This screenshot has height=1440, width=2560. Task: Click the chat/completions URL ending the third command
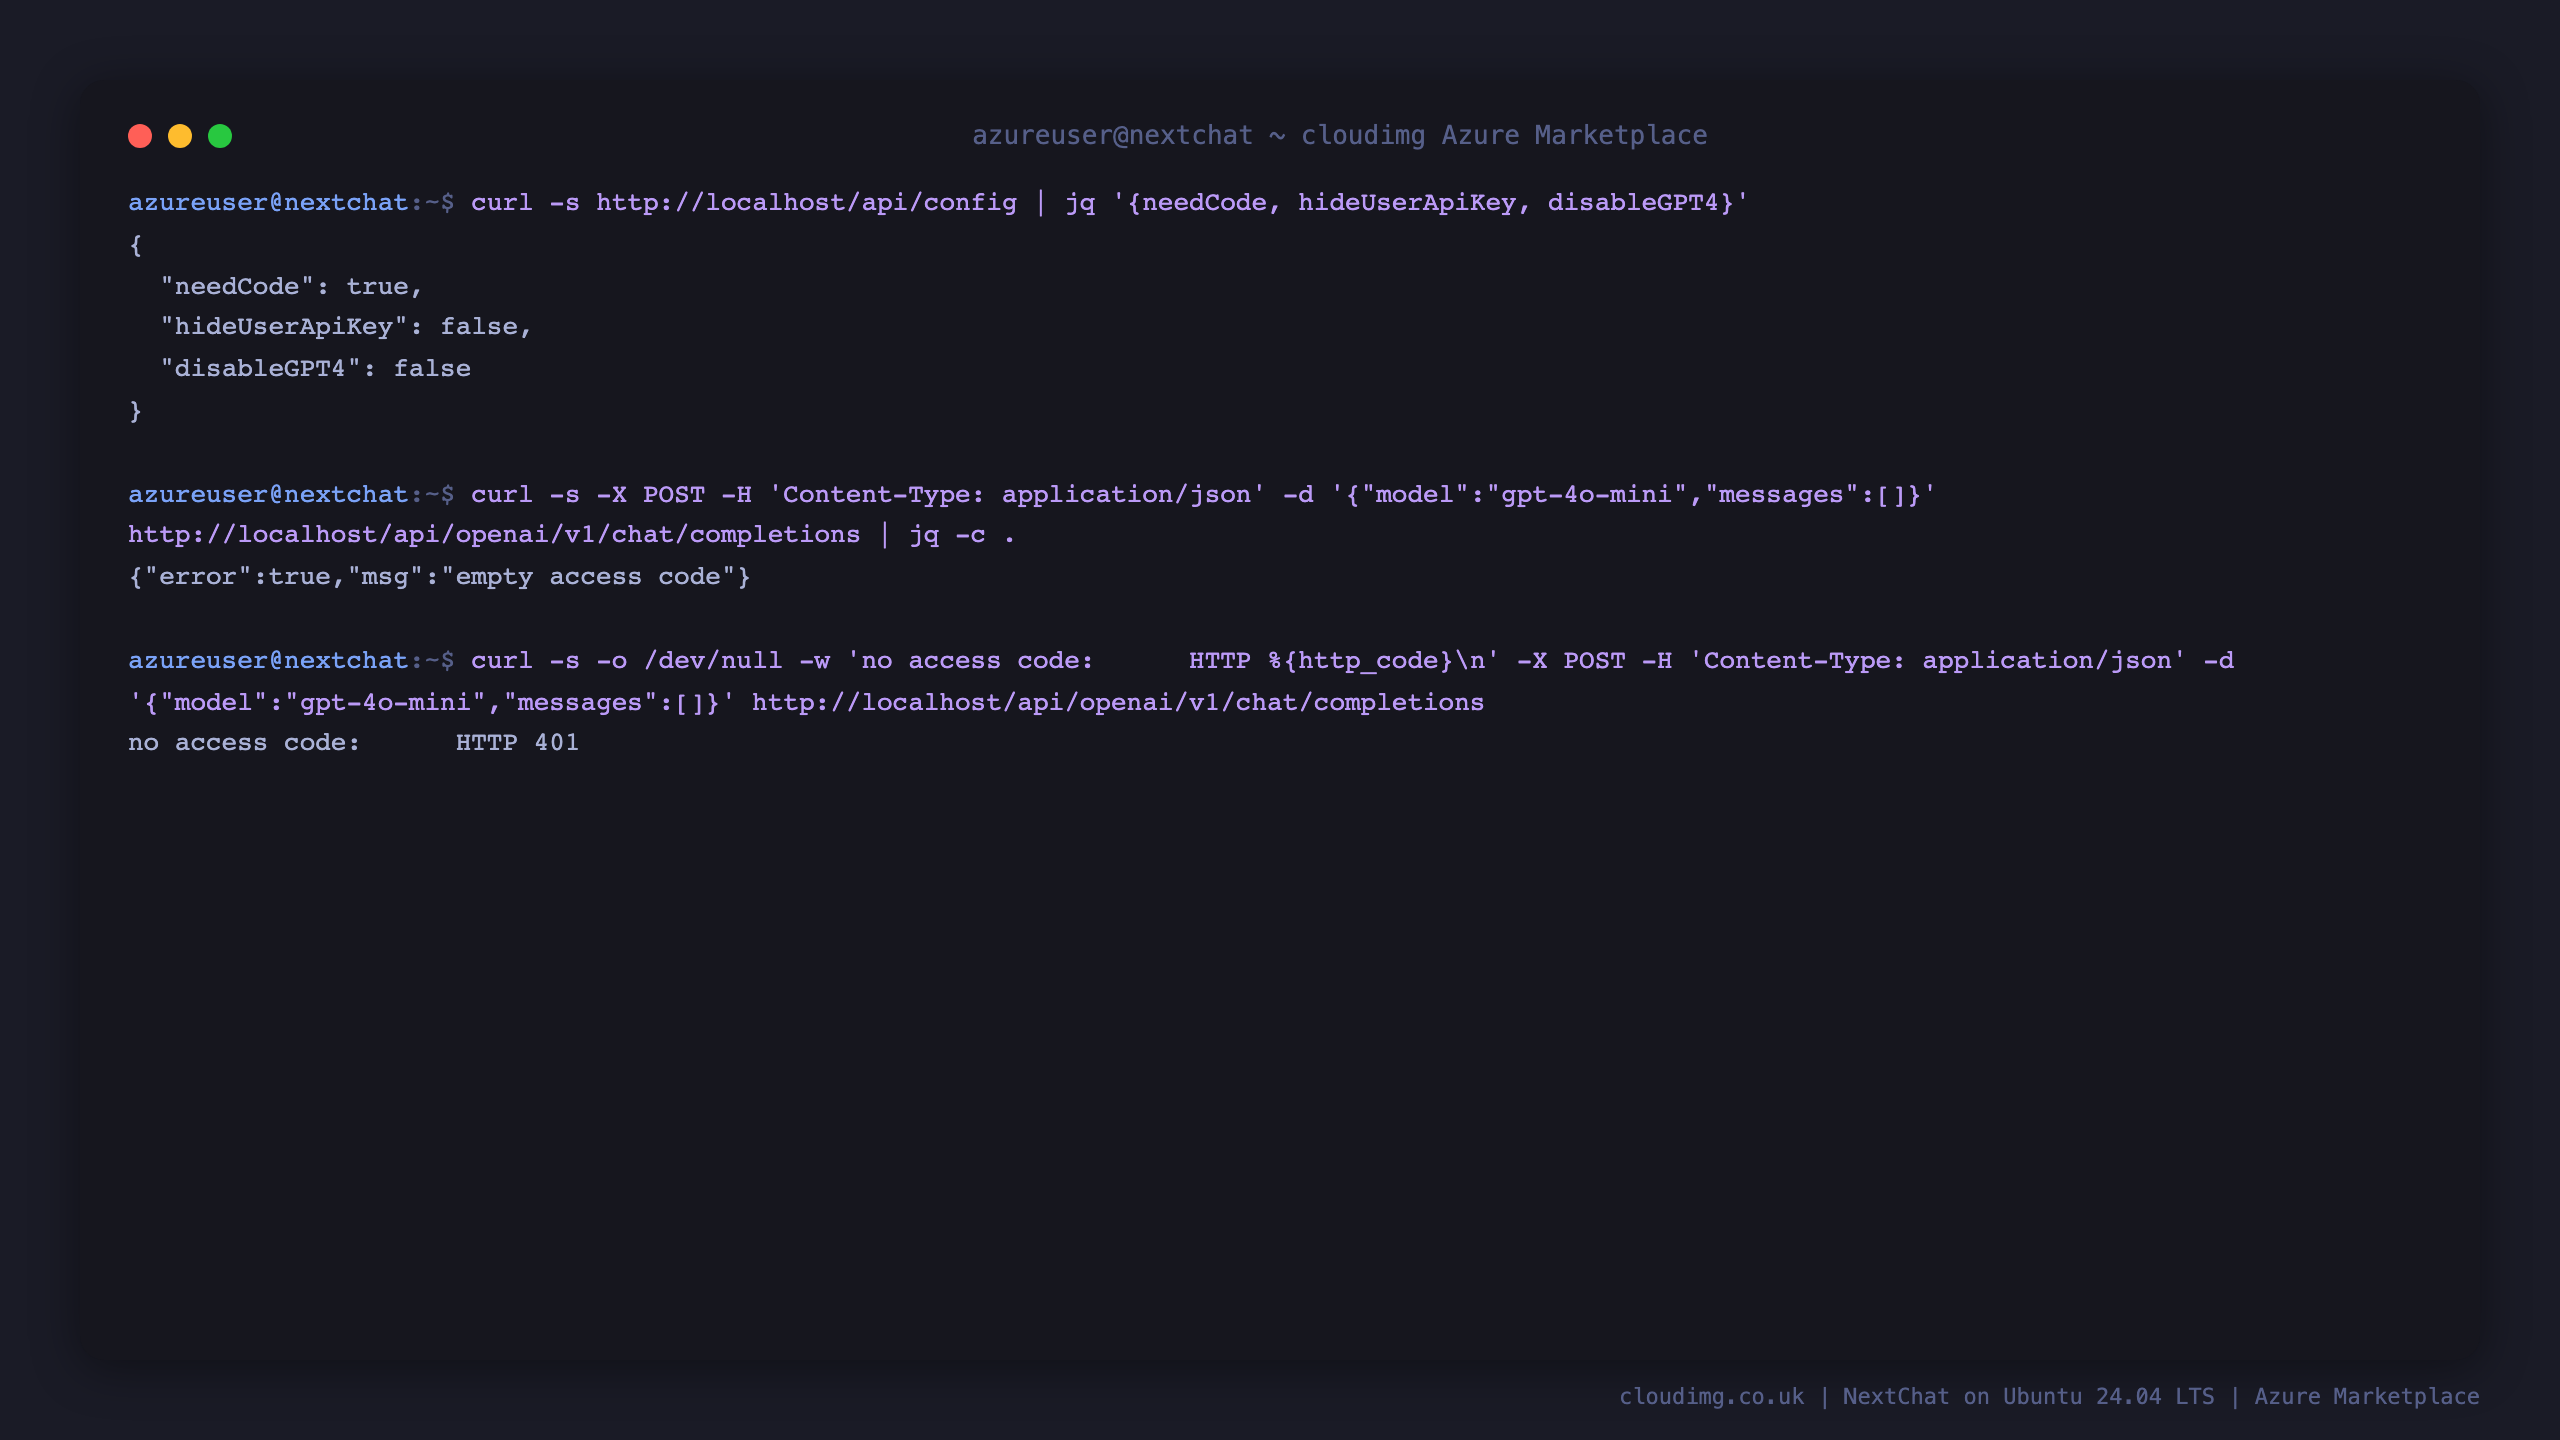[1118, 702]
